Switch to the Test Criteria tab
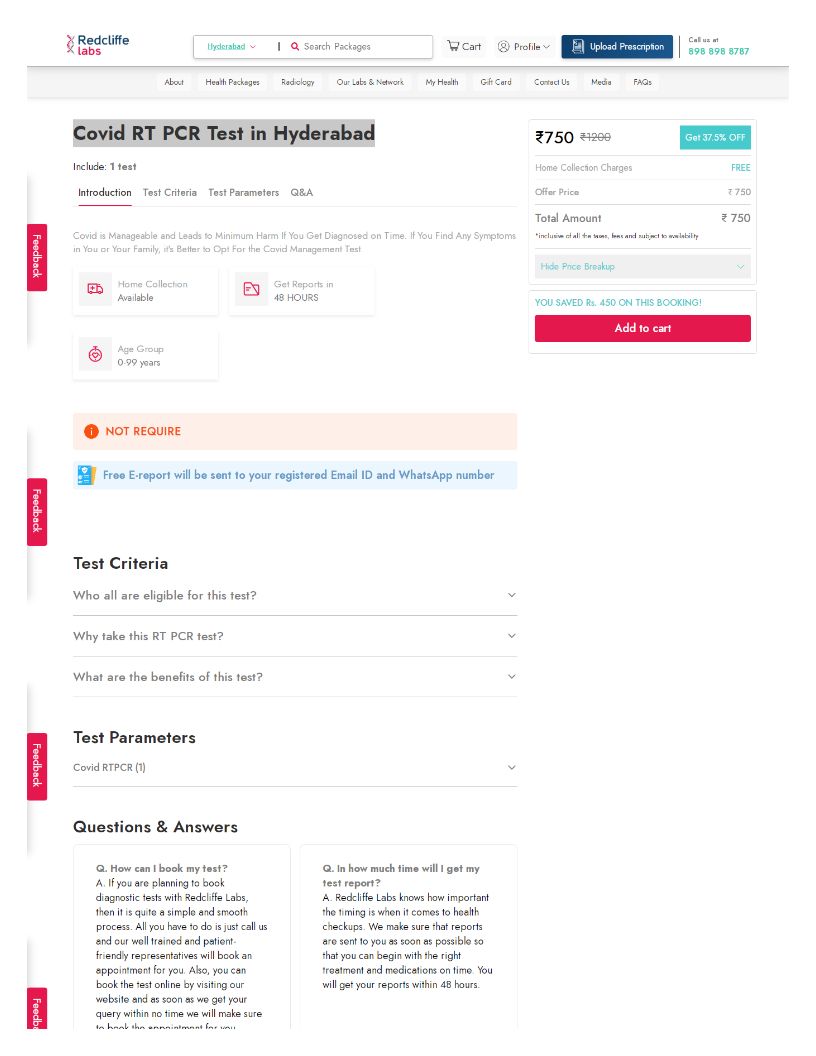This screenshot has width=816, height=1056. [x=169, y=193]
